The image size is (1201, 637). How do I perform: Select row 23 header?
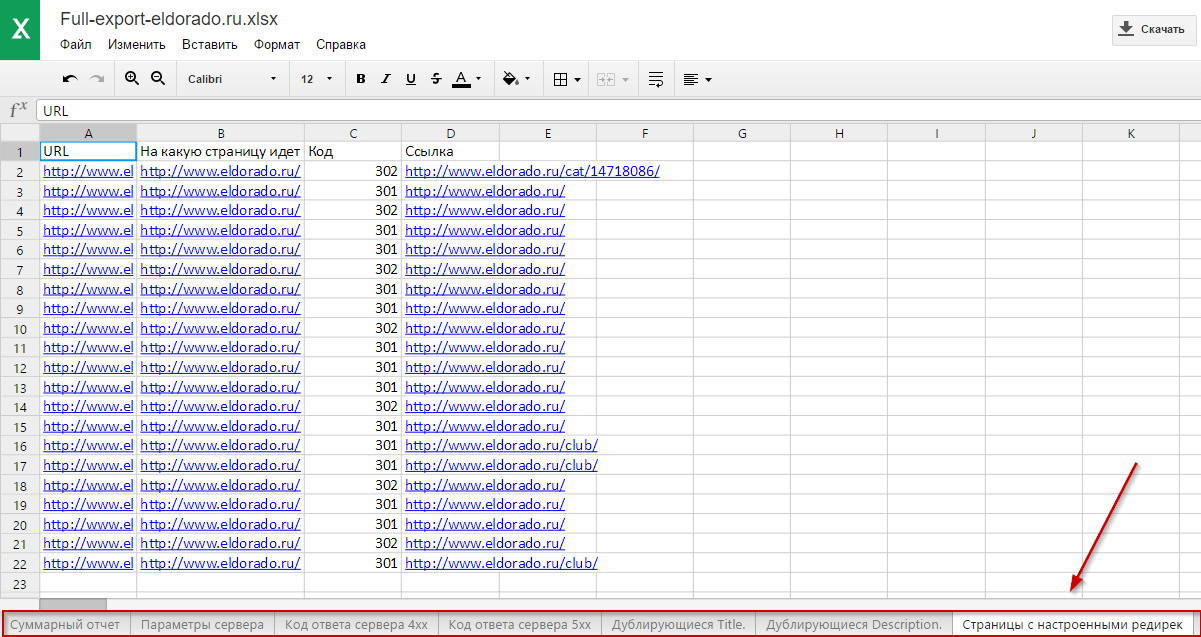click(x=20, y=583)
